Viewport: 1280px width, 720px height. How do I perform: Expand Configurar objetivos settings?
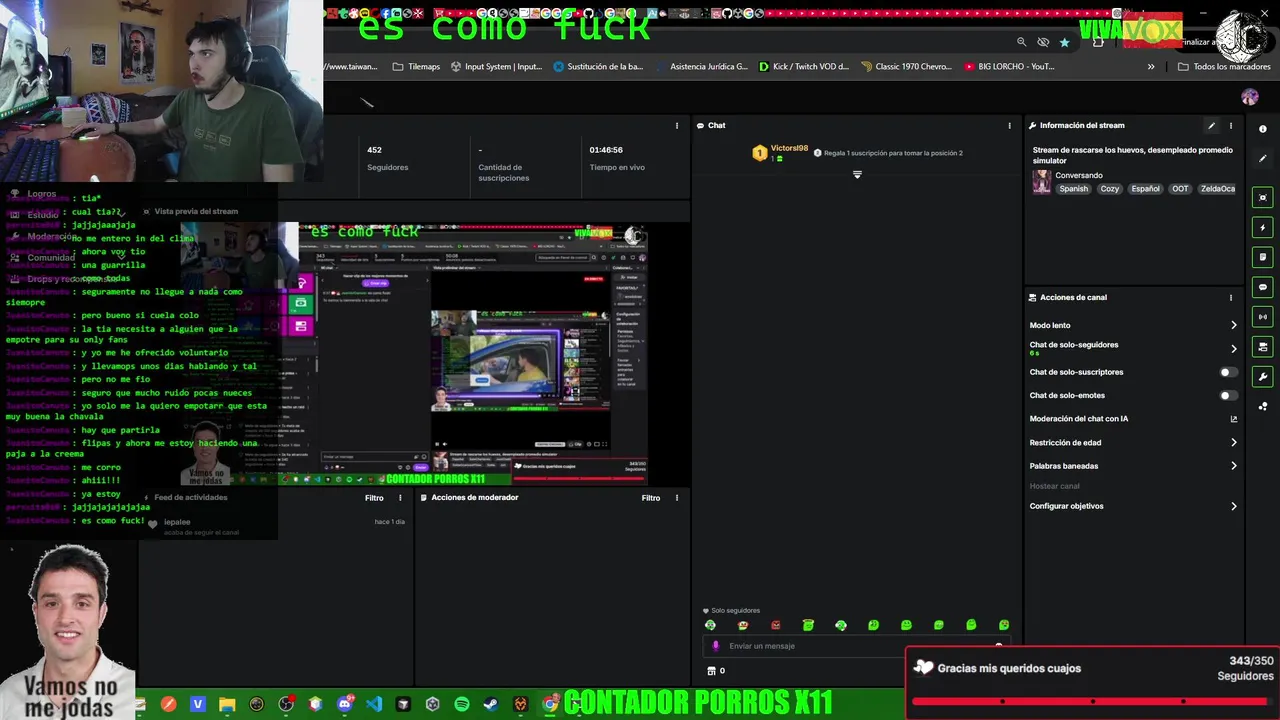coord(1233,506)
